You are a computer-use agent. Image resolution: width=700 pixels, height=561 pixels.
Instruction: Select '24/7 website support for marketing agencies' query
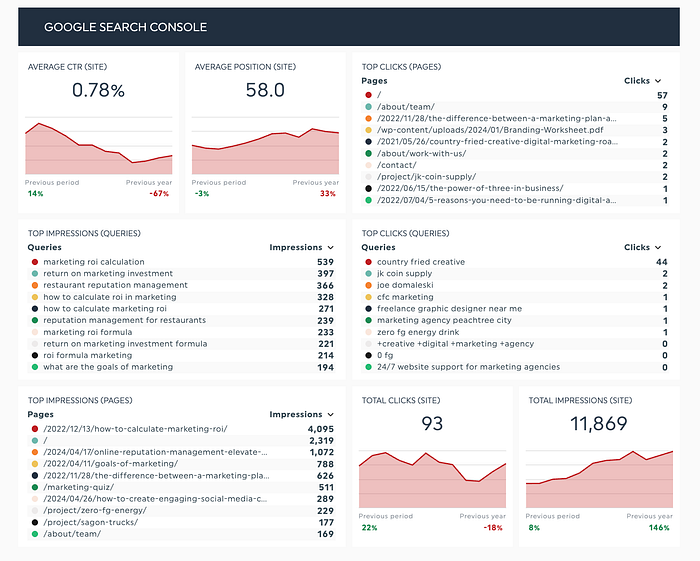click(x=516, y=367)
